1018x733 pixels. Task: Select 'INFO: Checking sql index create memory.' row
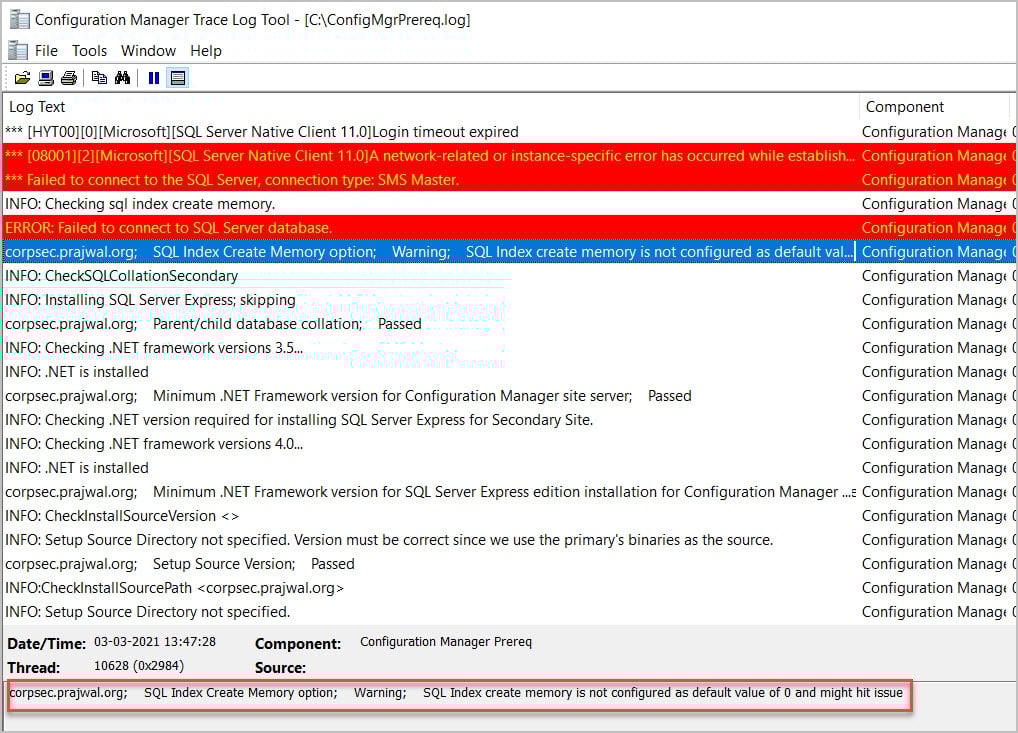point(509,204)
